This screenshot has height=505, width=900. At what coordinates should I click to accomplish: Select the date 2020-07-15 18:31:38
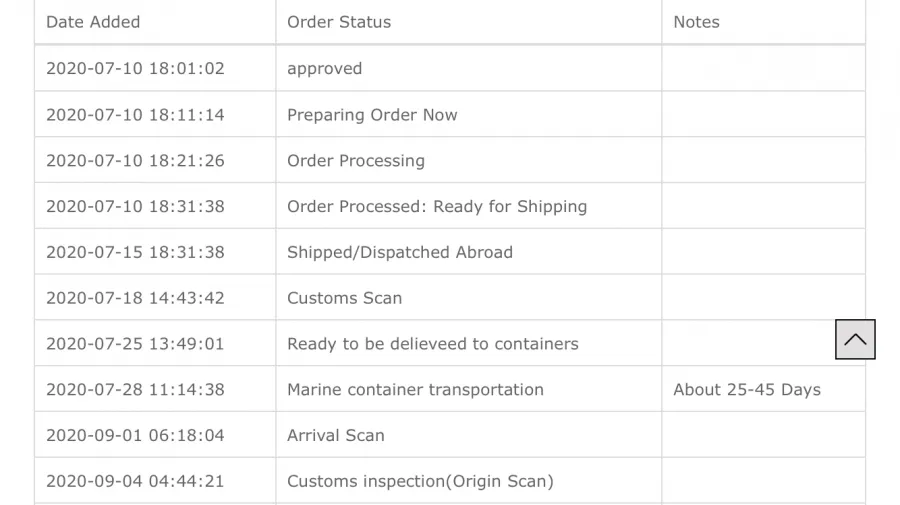135,252
